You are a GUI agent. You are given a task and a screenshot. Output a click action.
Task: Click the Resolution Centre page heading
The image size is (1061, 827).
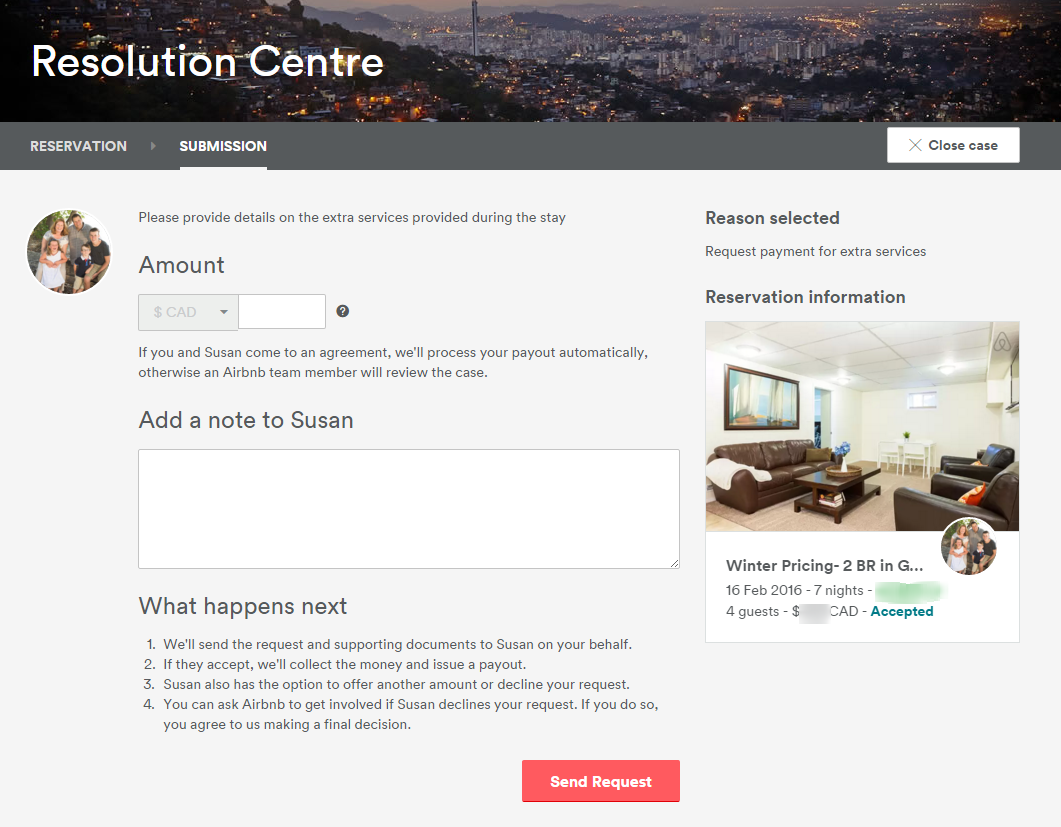point(208,62)
